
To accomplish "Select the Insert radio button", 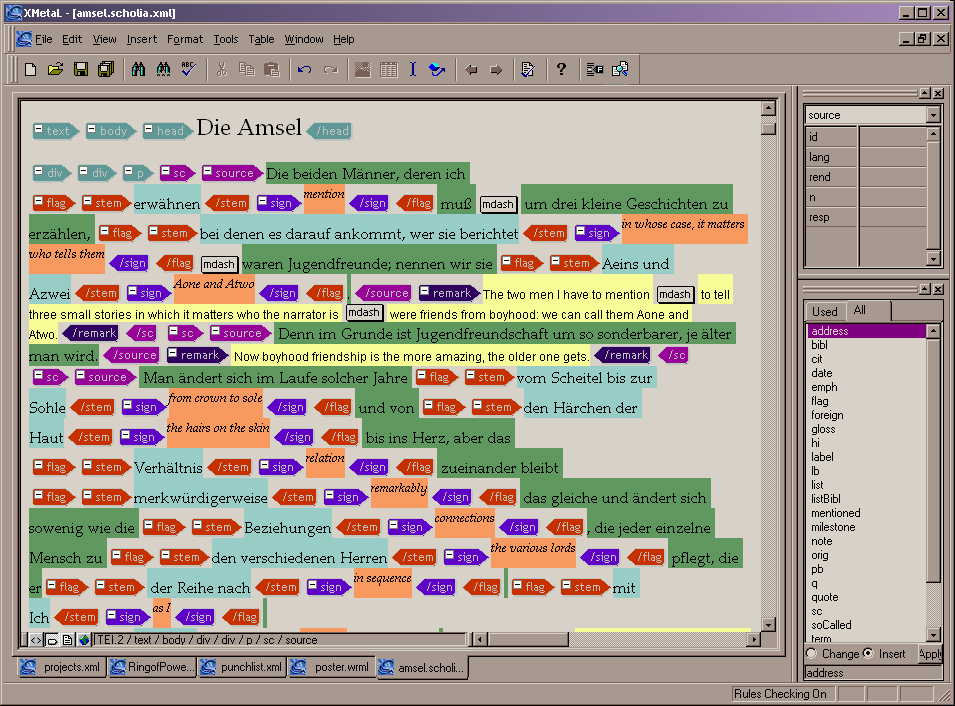I will pos(868,653).
